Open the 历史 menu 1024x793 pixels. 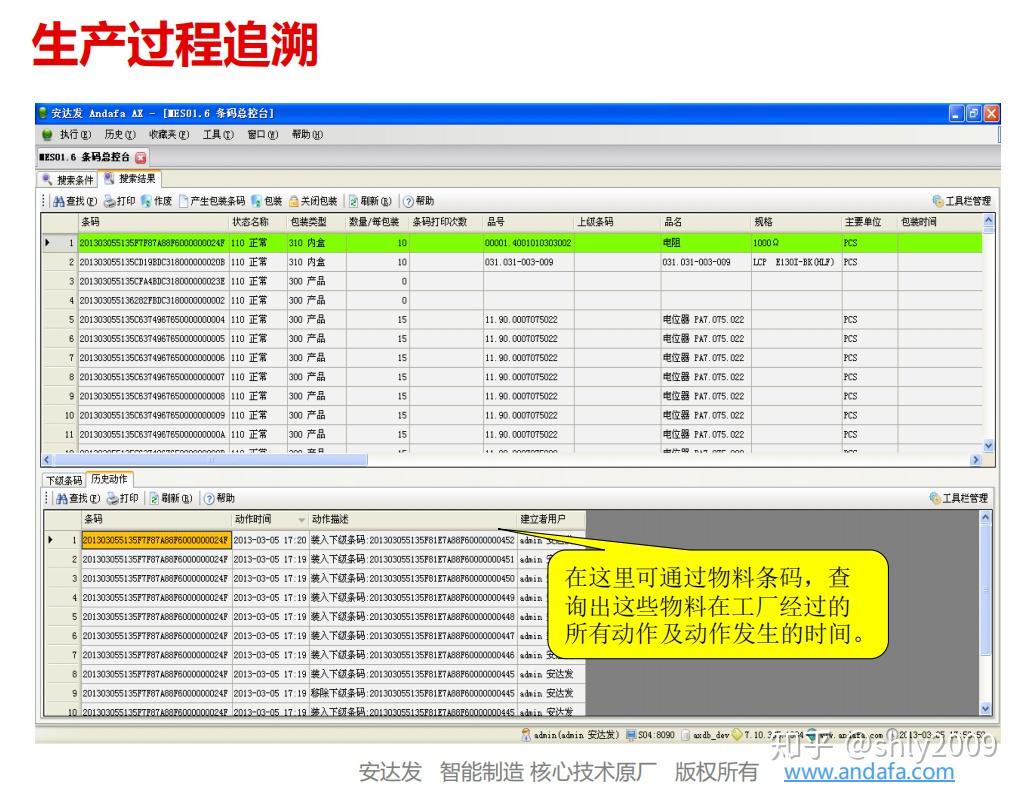coord(120,135)
